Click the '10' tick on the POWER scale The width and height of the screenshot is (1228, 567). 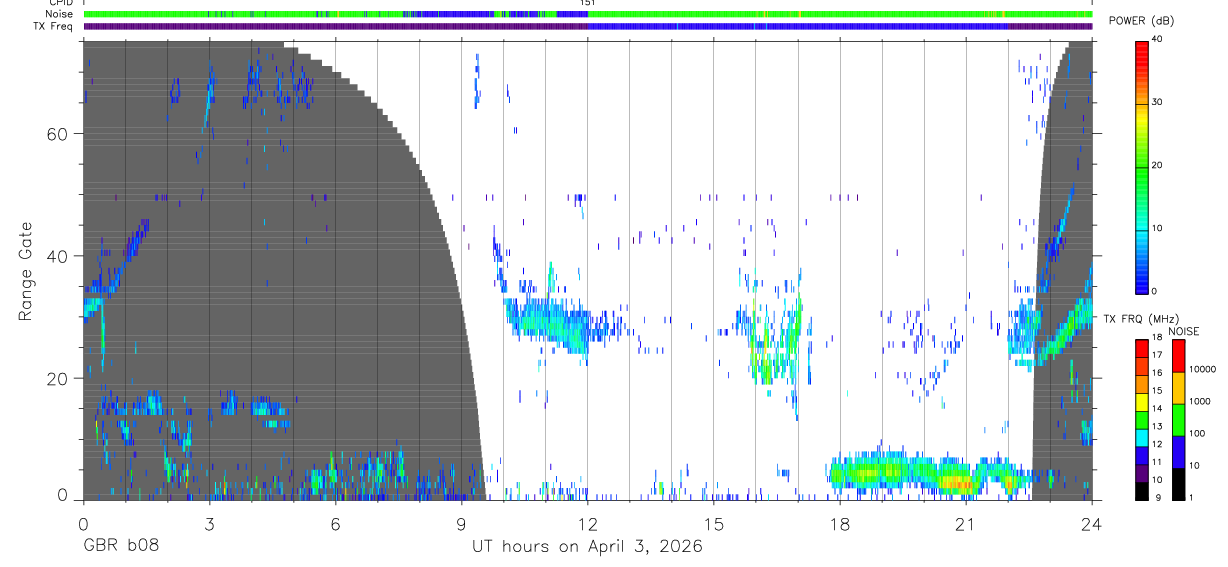pyautogui.click(x=1158, y=228)
